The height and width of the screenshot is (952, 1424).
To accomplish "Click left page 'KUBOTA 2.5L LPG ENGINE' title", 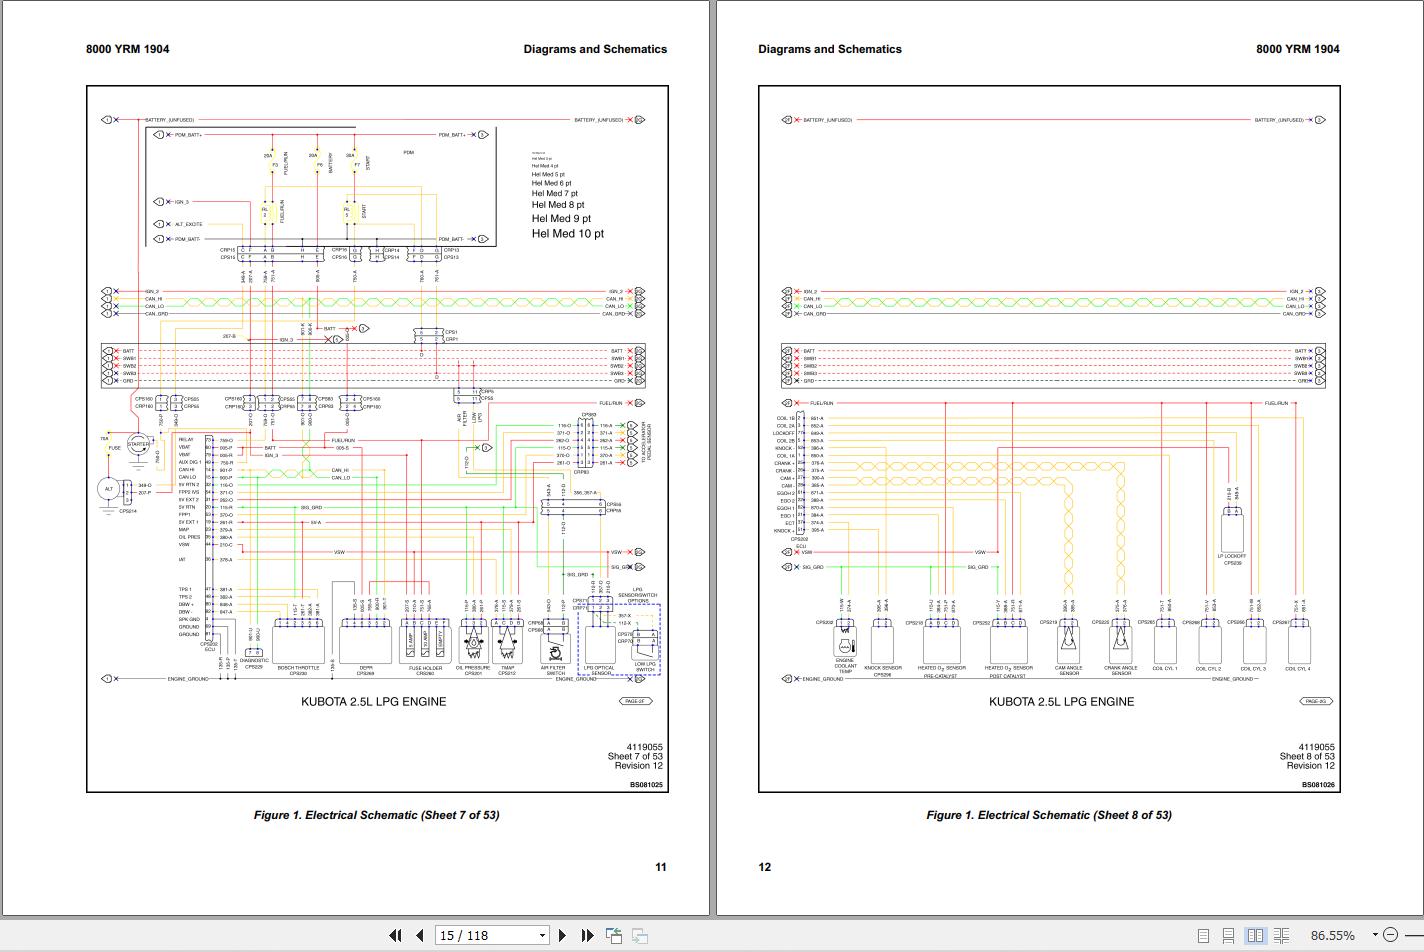I will pos(374,702).
